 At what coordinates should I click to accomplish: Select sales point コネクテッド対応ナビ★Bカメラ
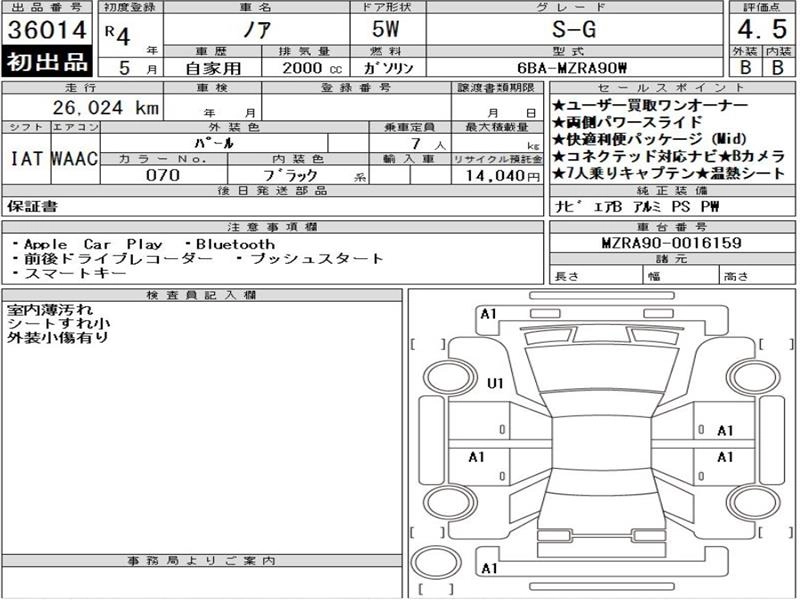click(668, 156)
